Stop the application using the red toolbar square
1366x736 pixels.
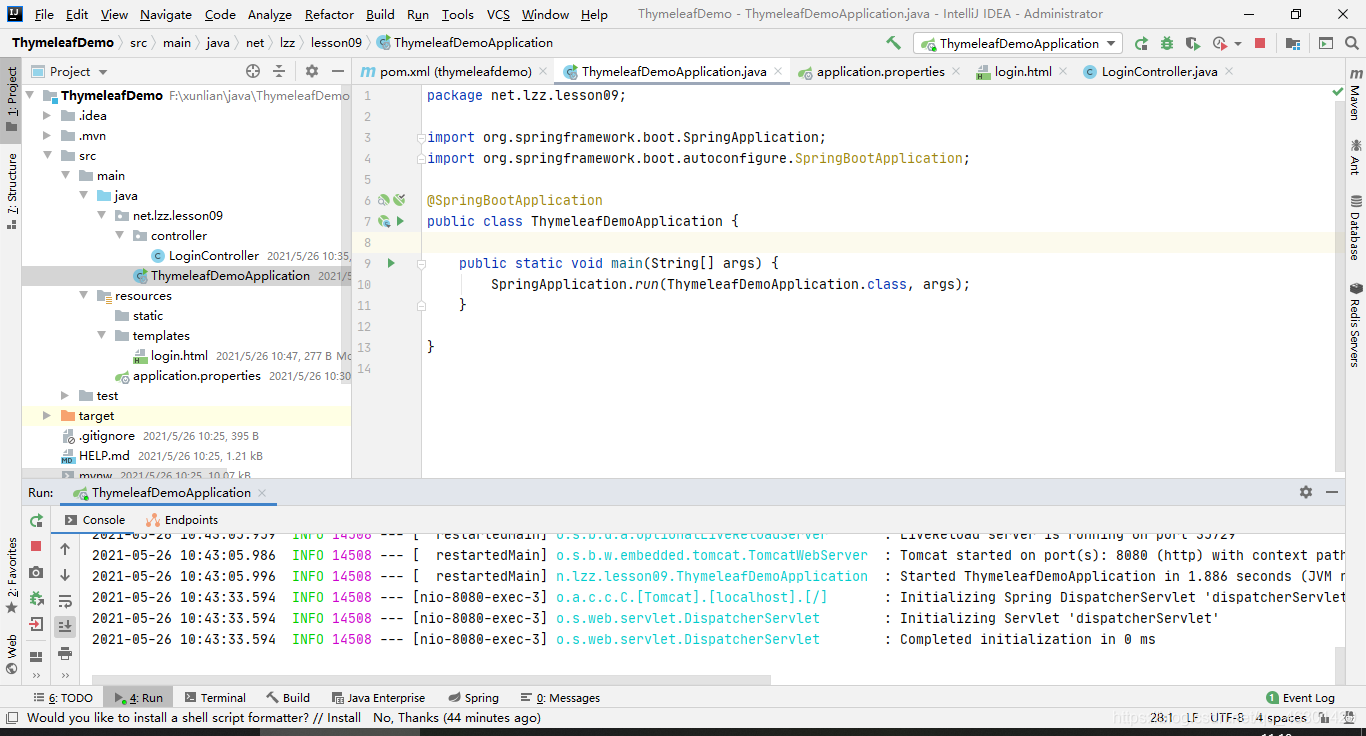(x=1260, y=43)
